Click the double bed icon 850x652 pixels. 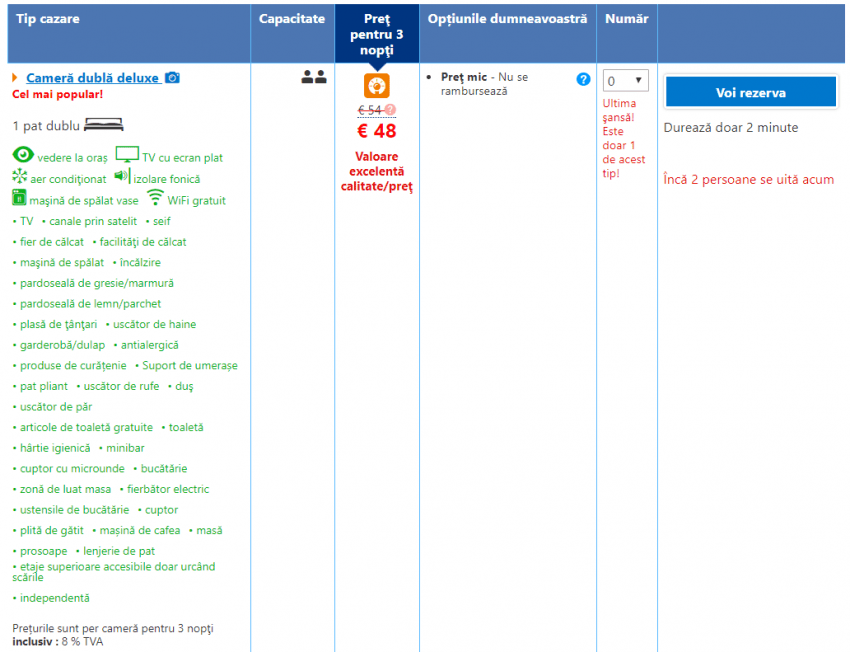click(x=103, y=126)
